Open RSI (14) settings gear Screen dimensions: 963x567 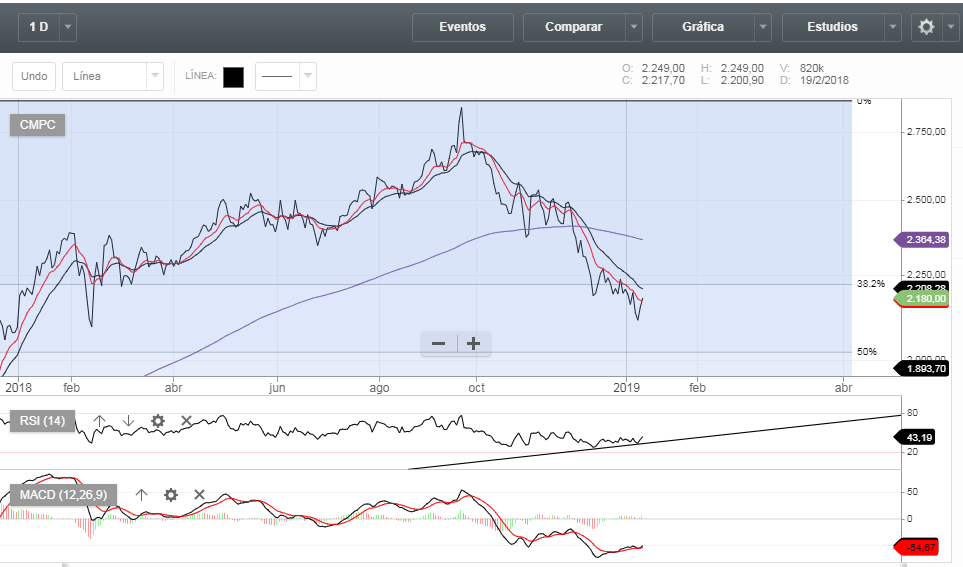(157, 421)
